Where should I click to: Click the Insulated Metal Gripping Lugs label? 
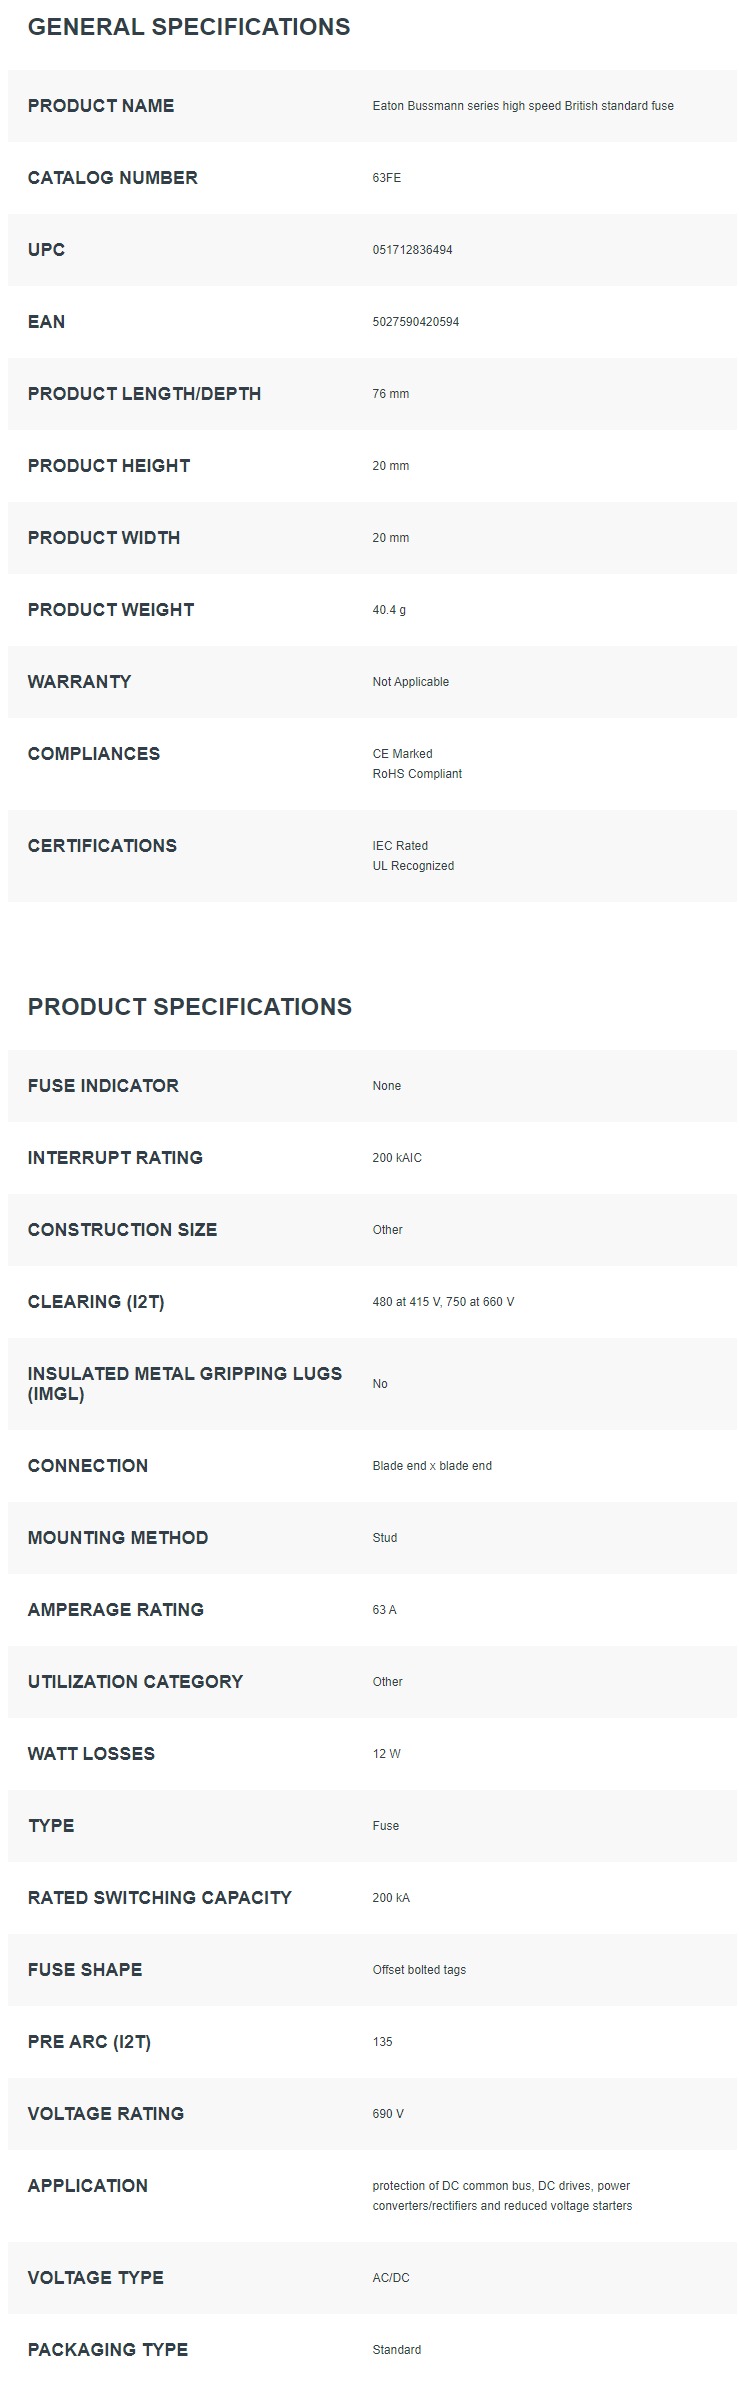185,1384
